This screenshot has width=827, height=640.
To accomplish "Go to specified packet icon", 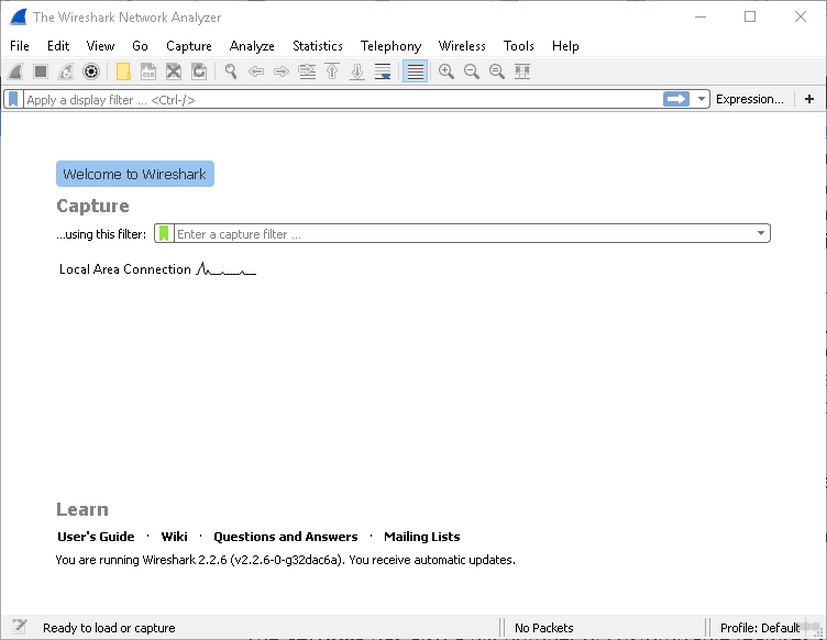I will point(307,71).
